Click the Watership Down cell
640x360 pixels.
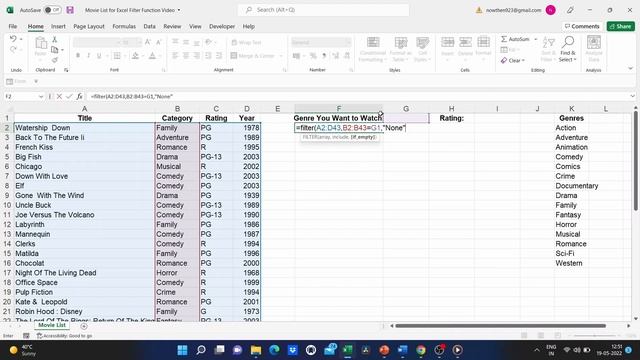tap(84, 128)
